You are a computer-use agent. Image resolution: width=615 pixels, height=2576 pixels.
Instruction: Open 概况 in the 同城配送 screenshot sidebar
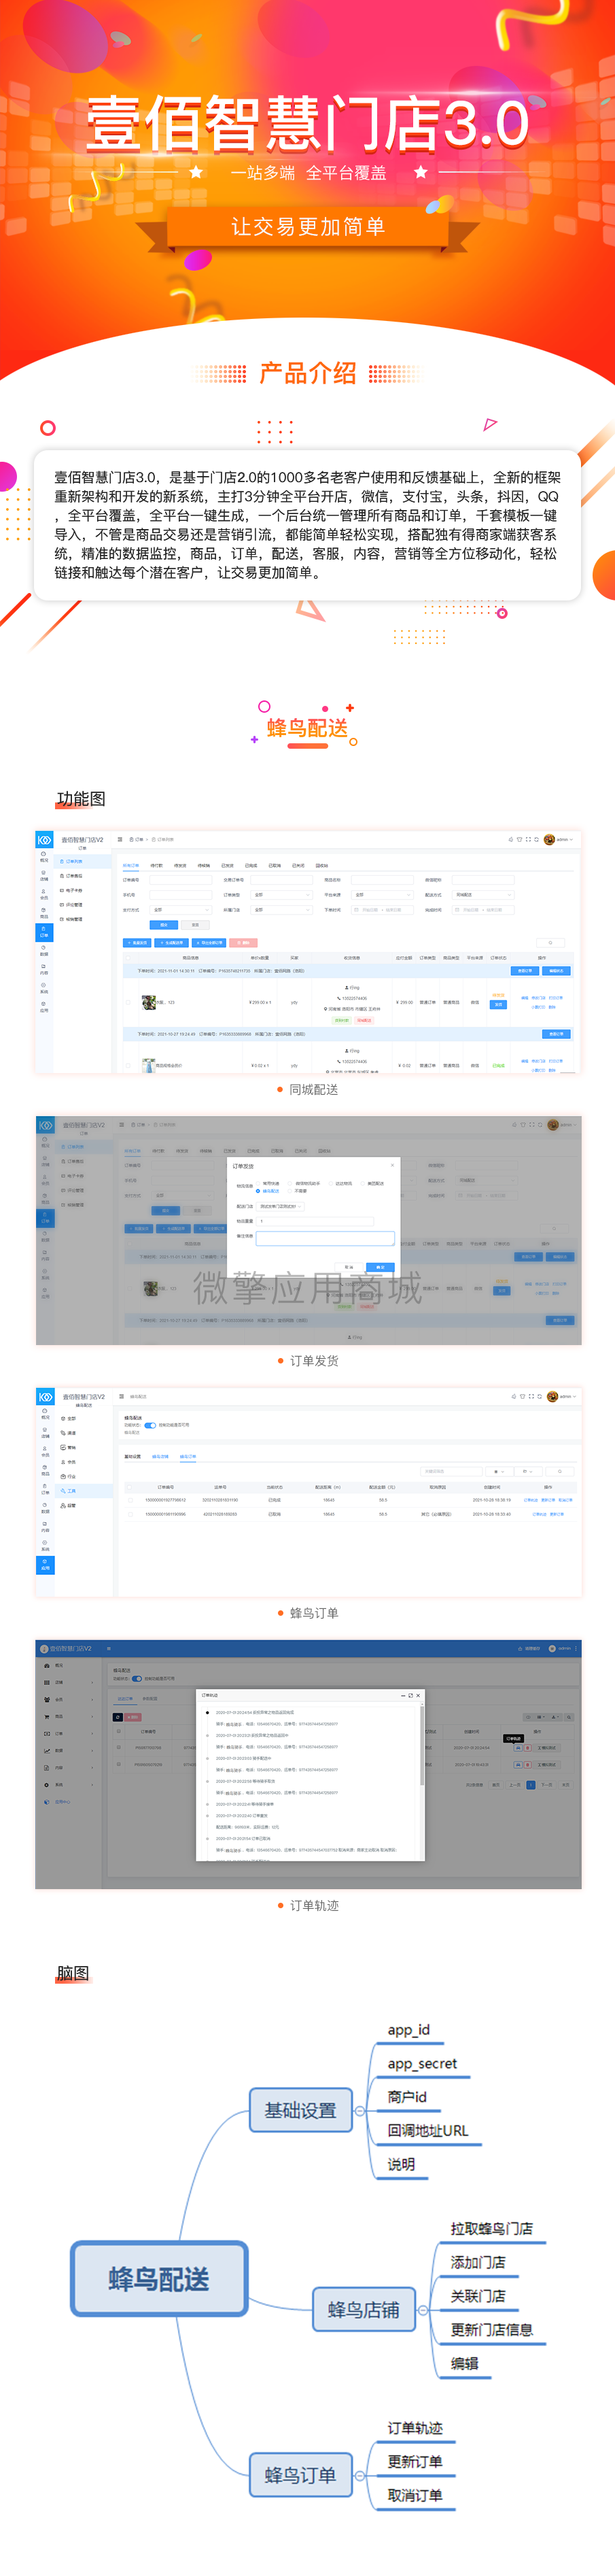(44, 857)
